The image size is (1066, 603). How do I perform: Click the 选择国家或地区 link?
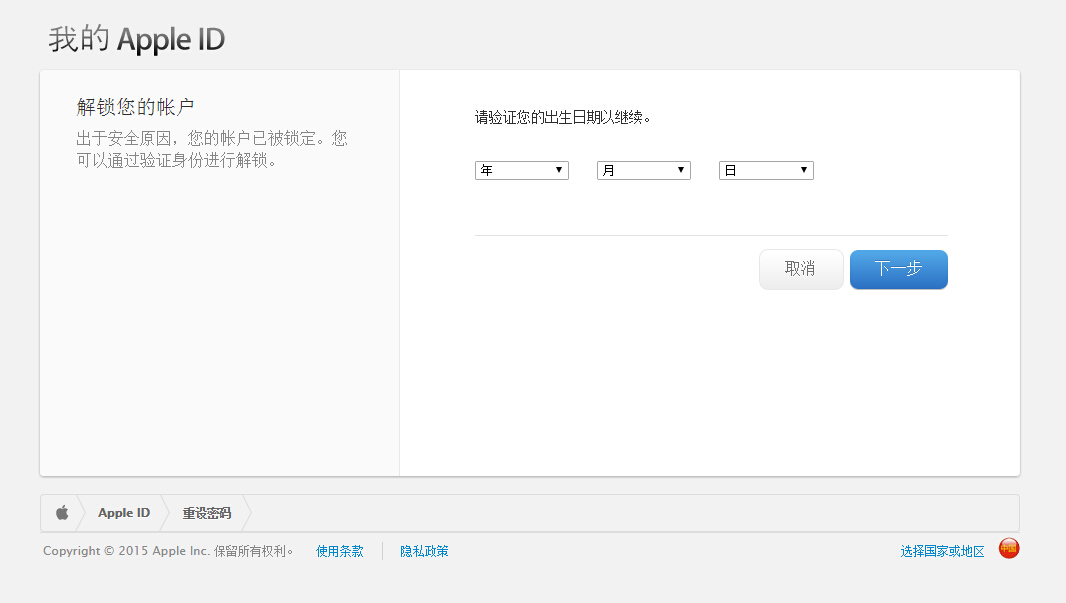coord(942,551)
